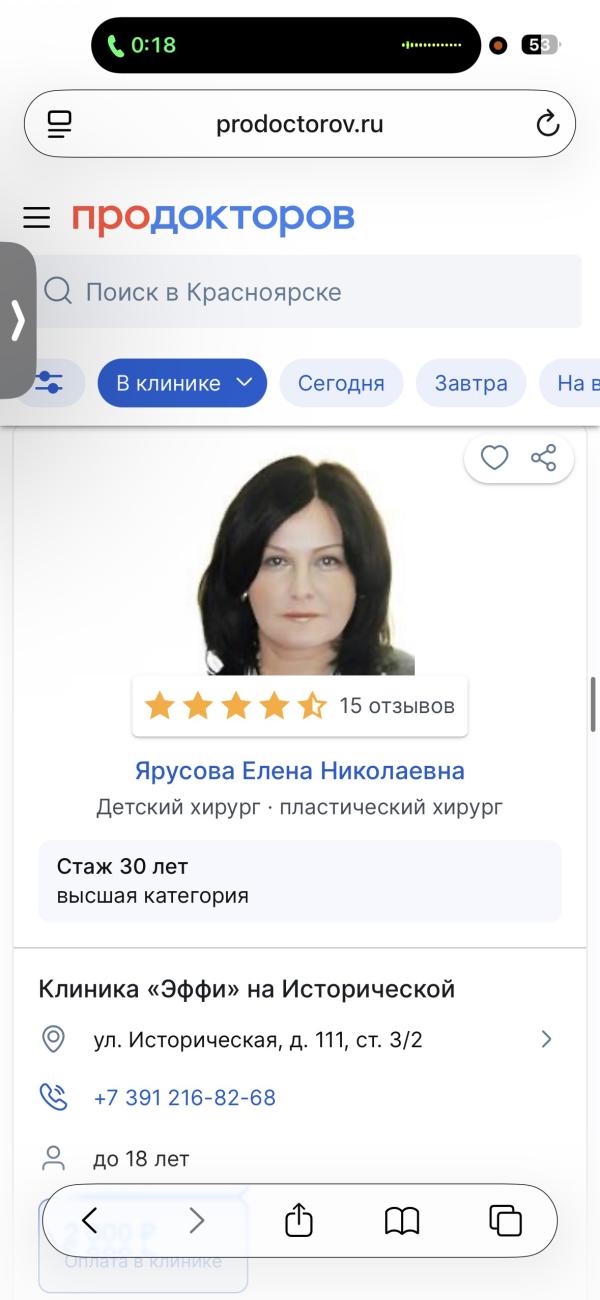The height and width of the screenshot is (1300, 600).
Task: Select the "Завтра" filter chip
Action: coord(471,383)
